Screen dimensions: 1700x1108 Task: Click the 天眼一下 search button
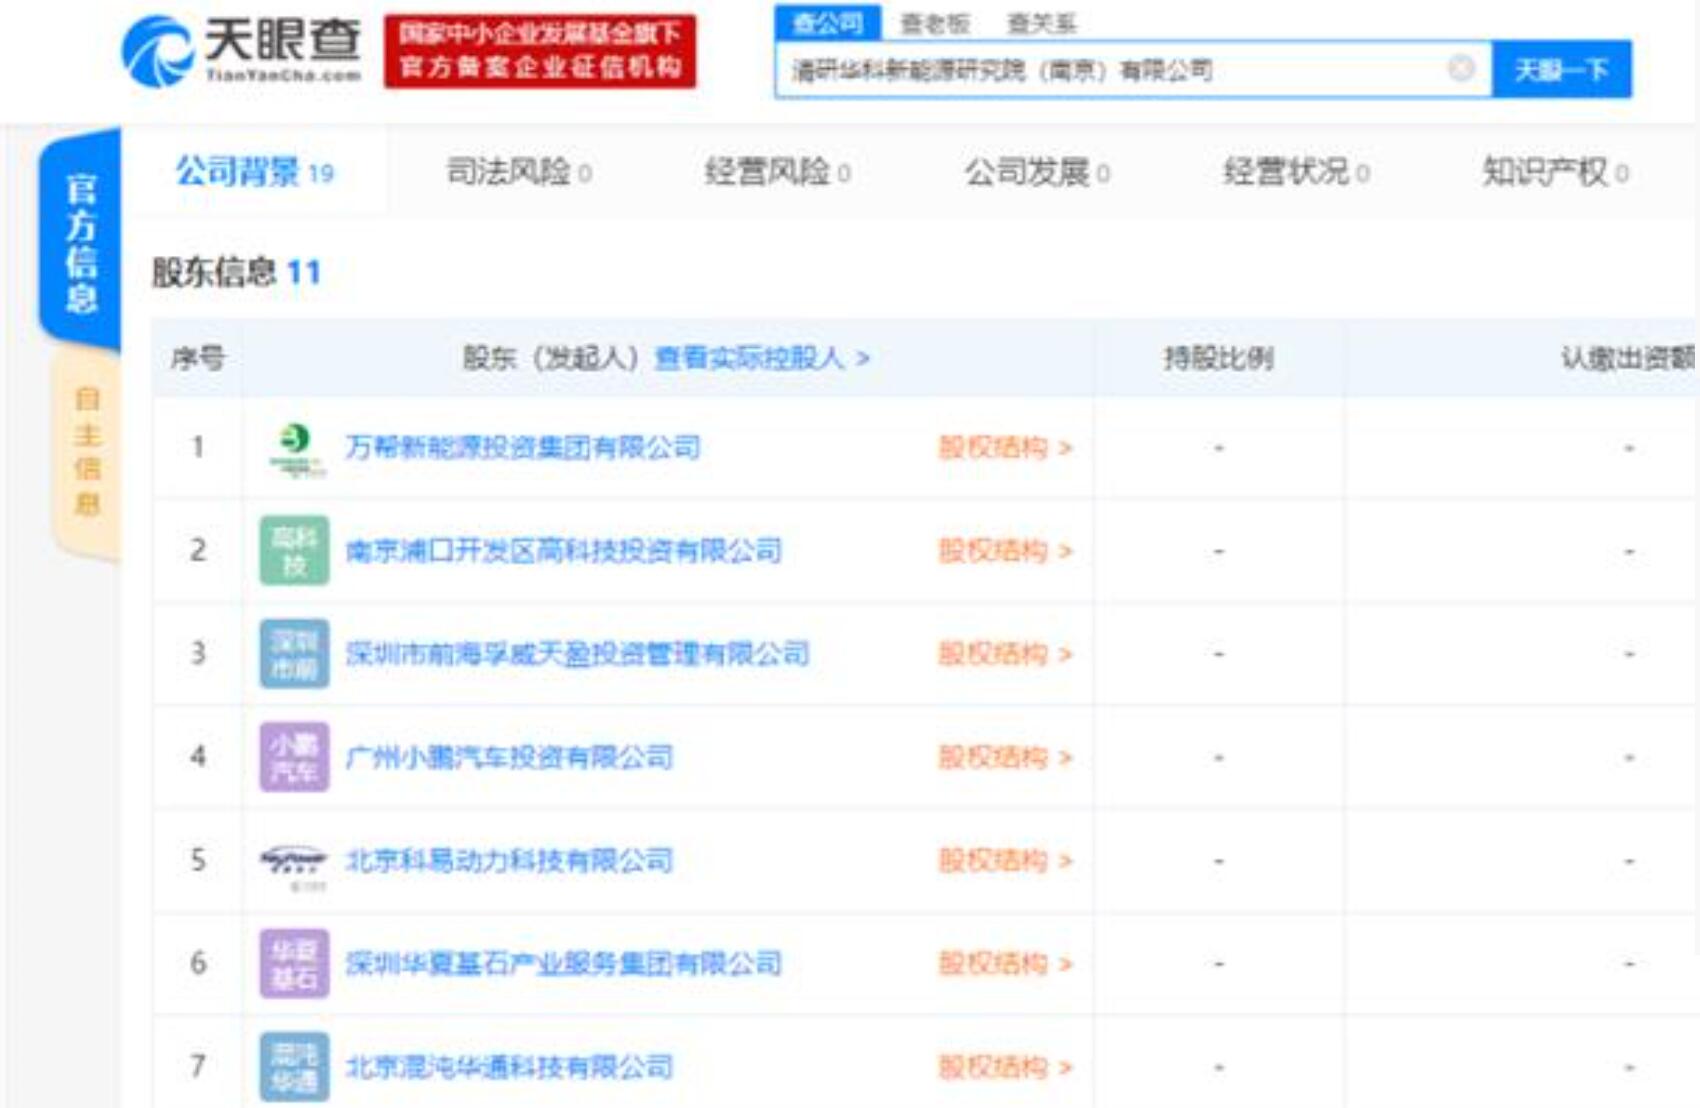coord(1561,69)
